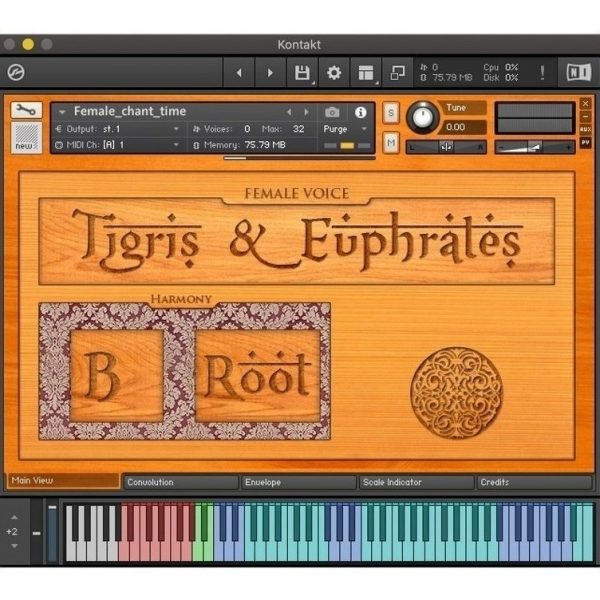Go to previous instrument with left arrow toolbar button
The image size is (600, 600).
[x=239, y=73]
